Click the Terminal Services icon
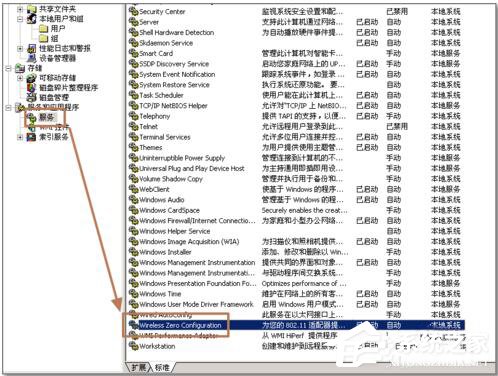 133,137
